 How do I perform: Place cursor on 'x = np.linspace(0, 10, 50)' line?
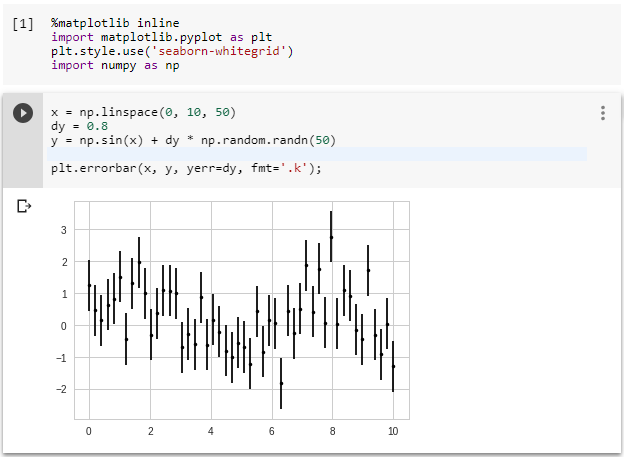[143, 112]
